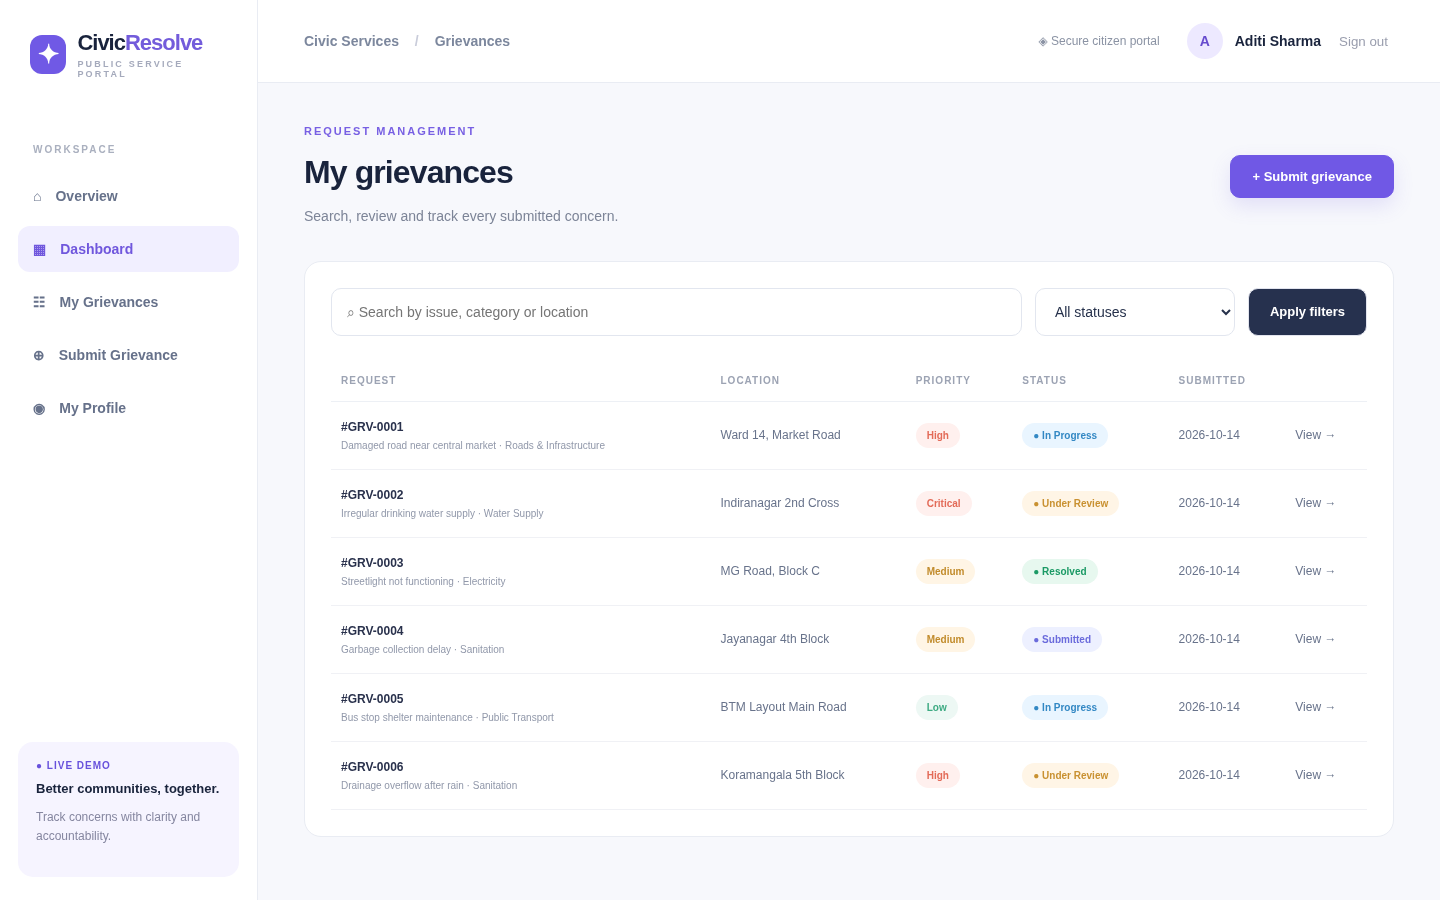Click Koramangala 5th Block location

pyautogui.click(x=782, y=775)
